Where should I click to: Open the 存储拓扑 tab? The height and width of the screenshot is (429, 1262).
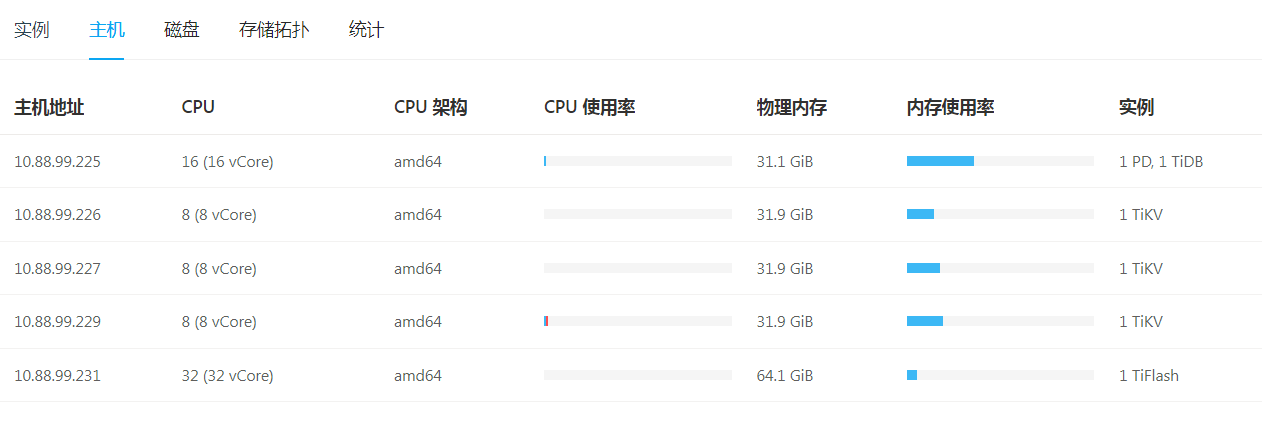[x=274, y=30]
